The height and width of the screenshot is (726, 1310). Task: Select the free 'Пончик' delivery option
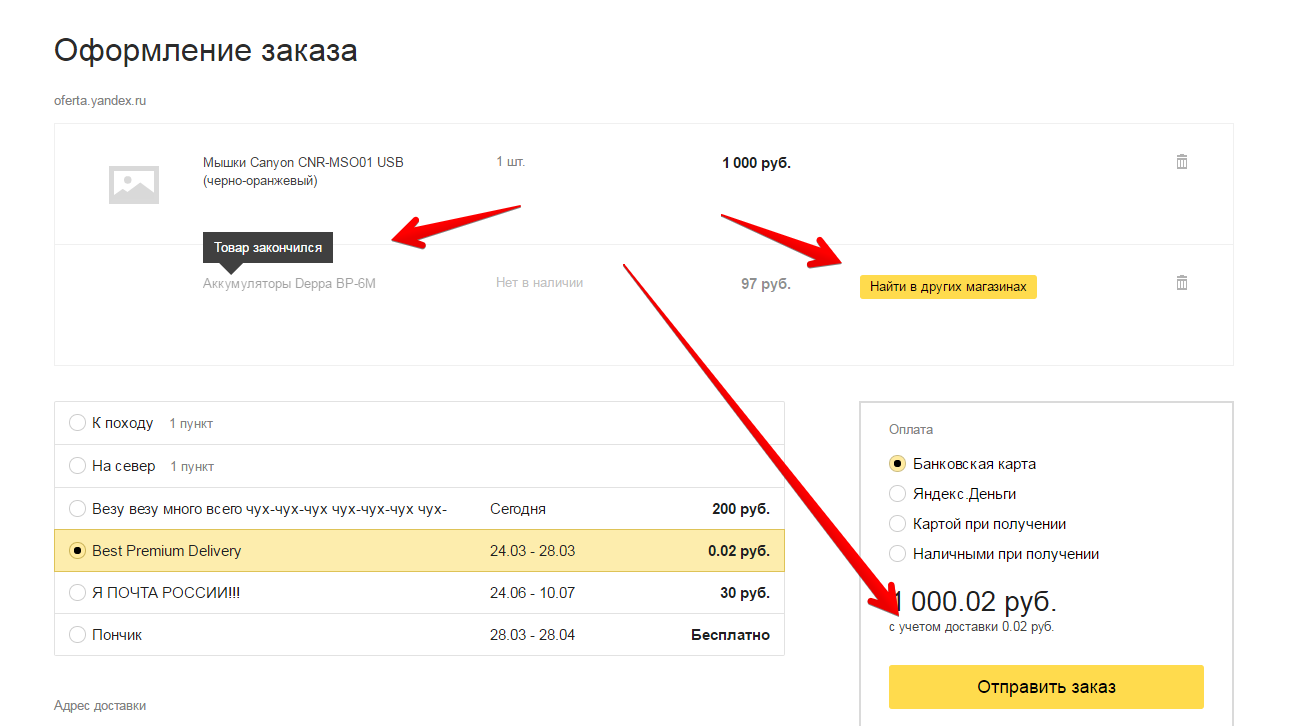coord(77,635)
